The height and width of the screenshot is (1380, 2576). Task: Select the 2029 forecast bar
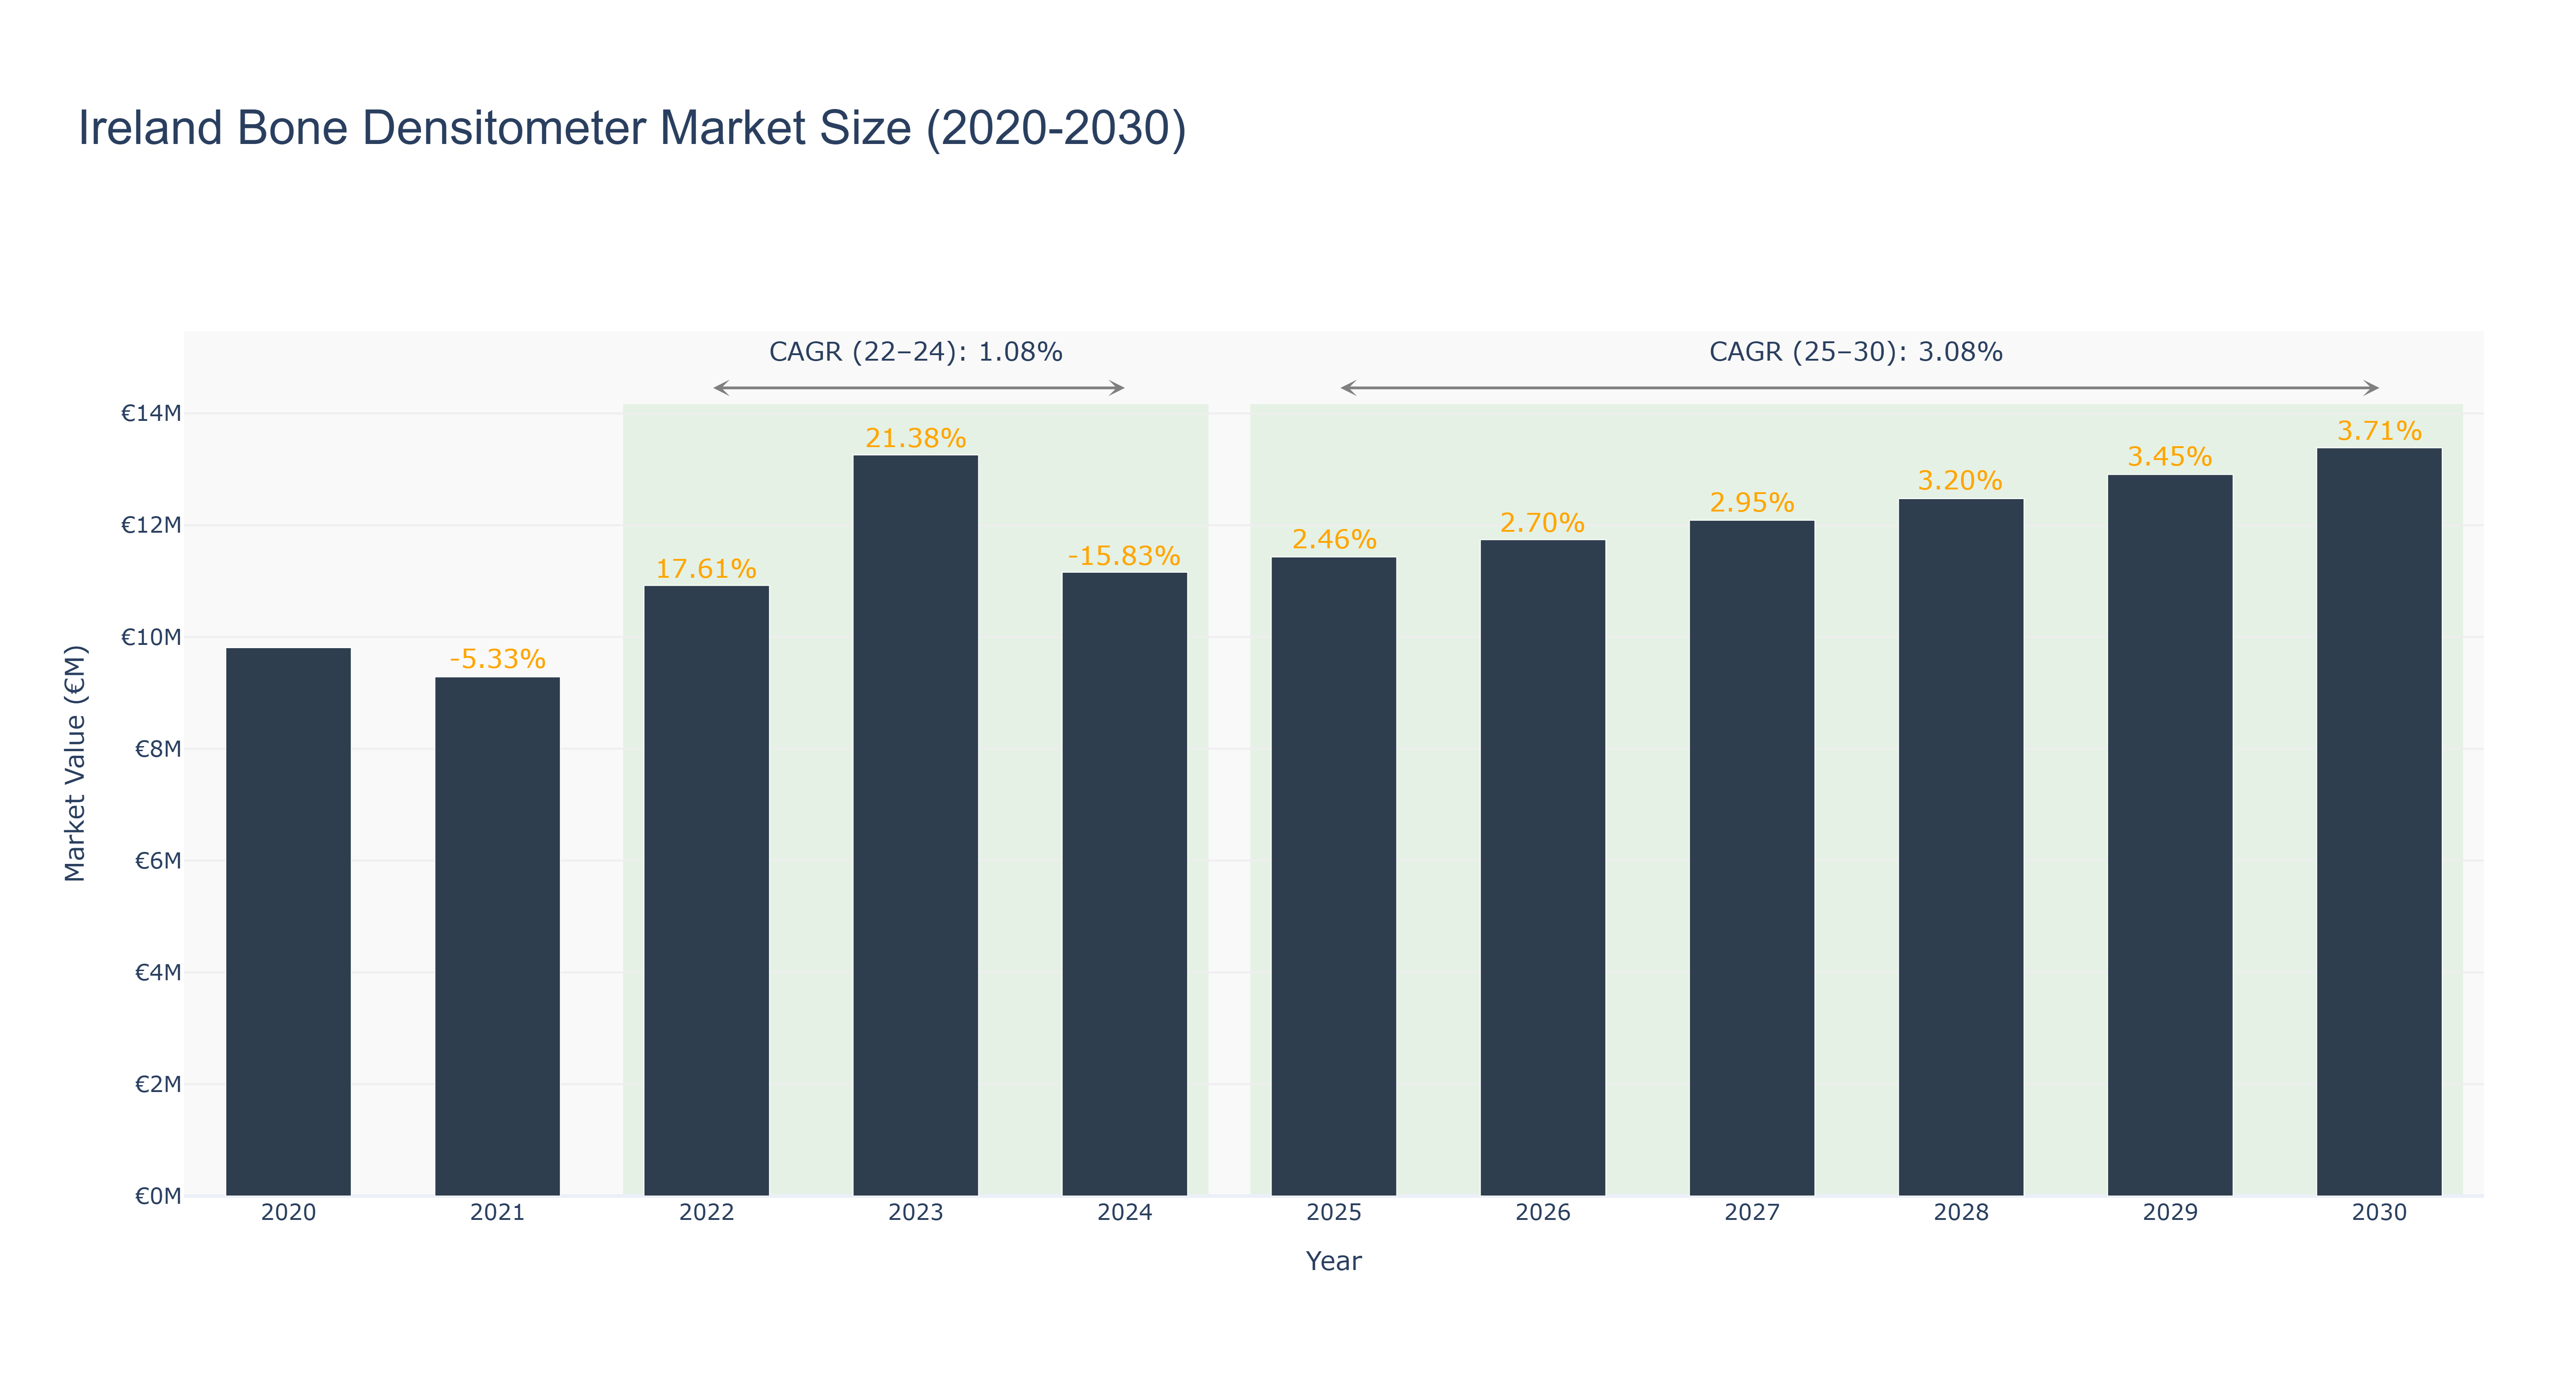2169,835
